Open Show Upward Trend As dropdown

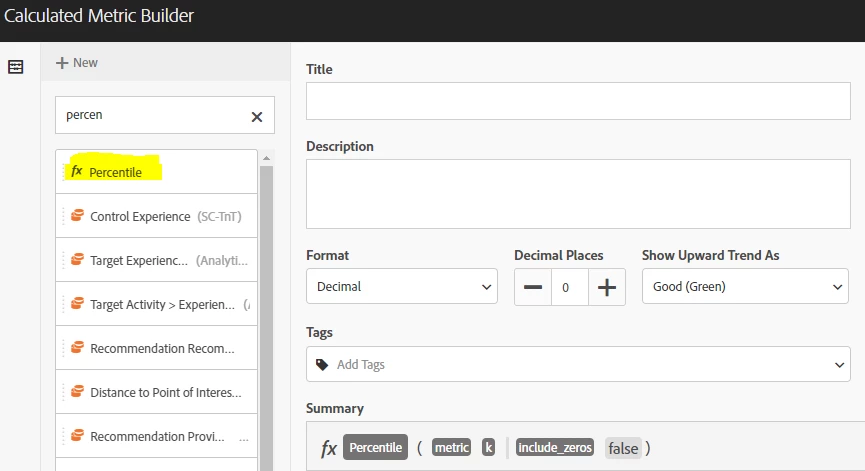coord(745,286)
